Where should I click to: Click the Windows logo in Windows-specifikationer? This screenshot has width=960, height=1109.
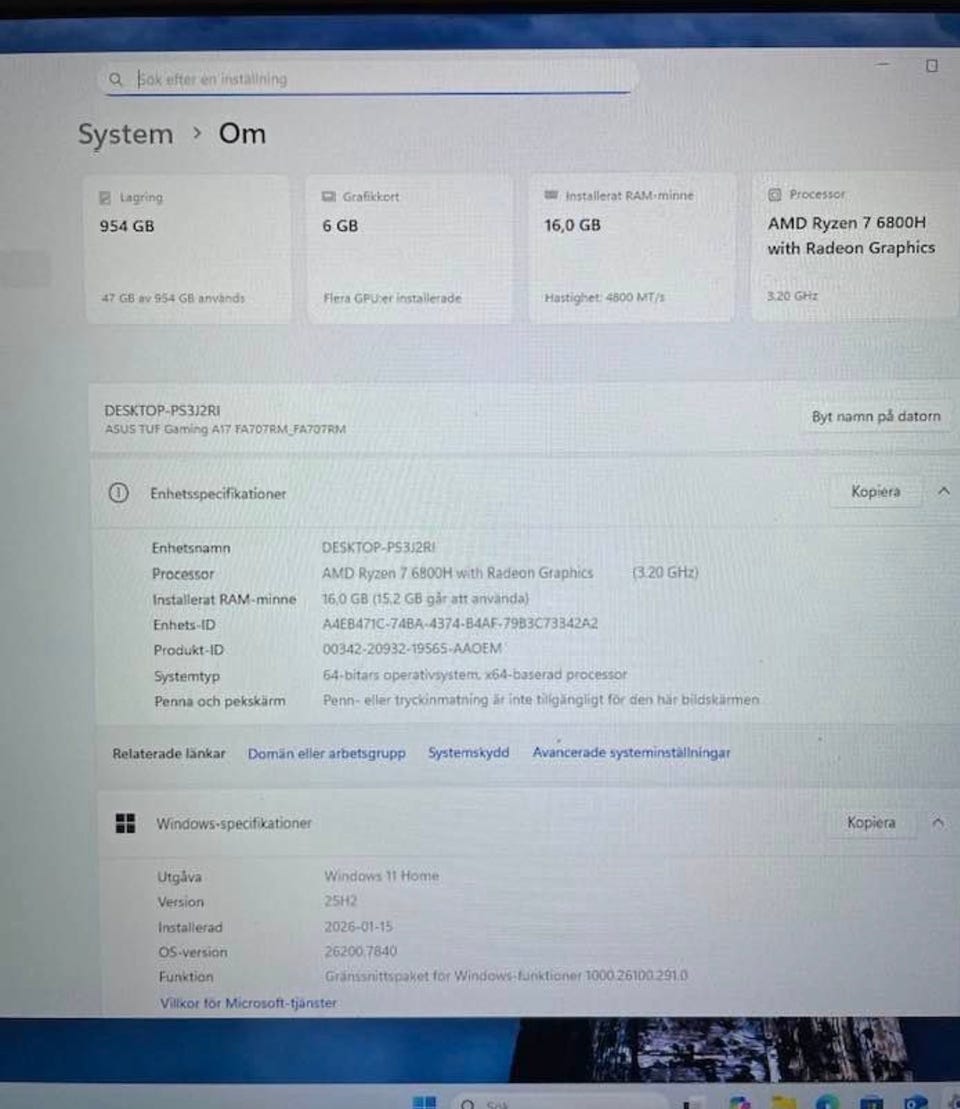(x=125, y=823)
